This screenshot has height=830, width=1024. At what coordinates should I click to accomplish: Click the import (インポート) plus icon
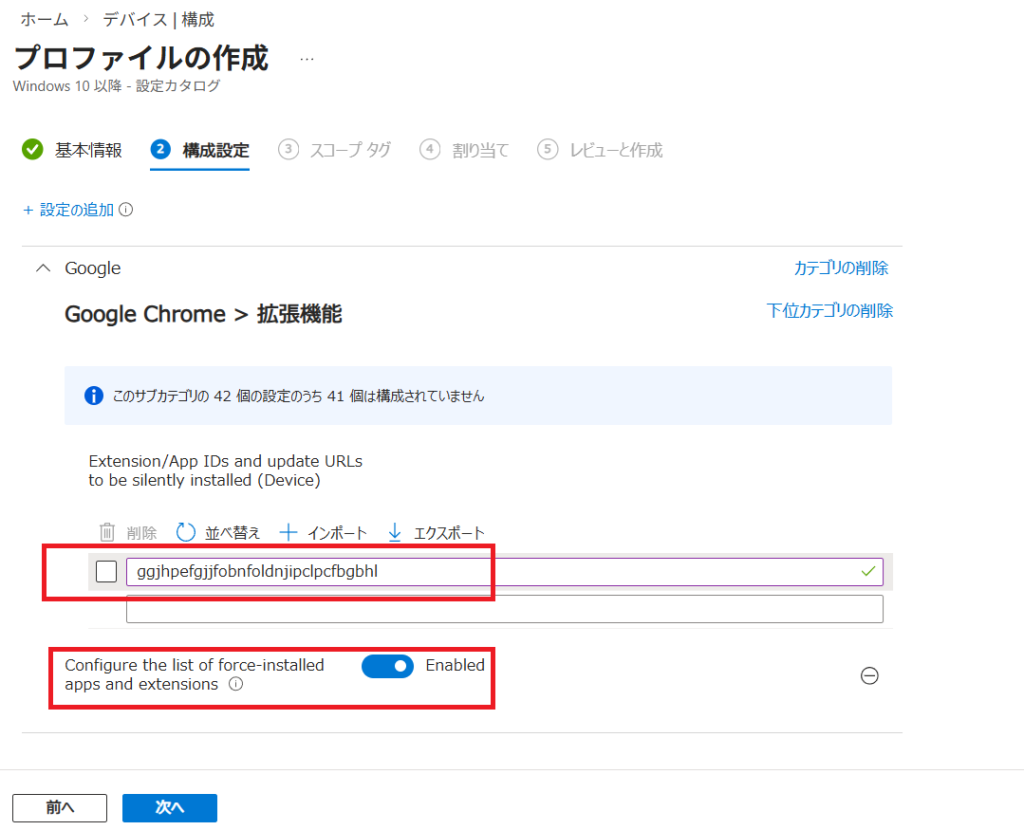pyautogui.click(x=288, y=533)
